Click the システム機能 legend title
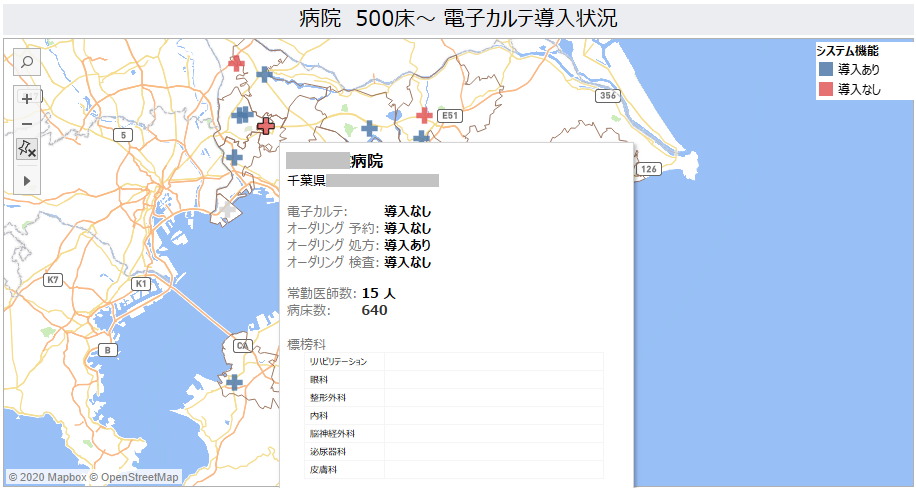 847,51
